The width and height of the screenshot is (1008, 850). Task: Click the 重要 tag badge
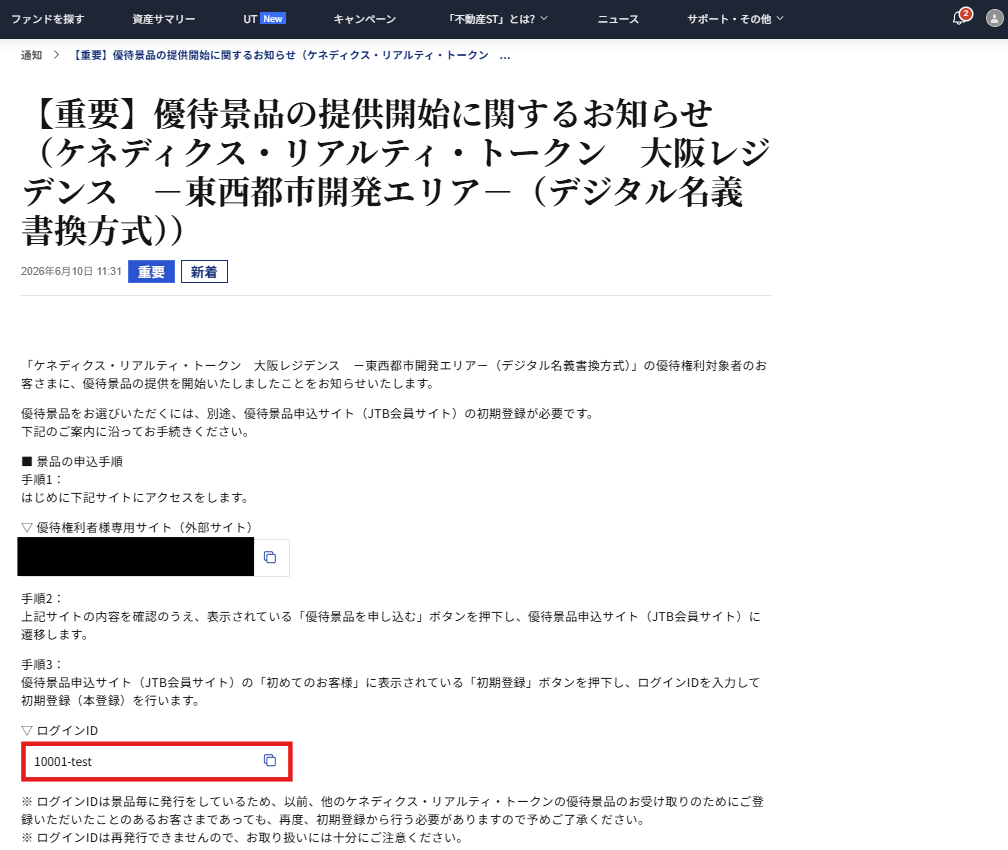(x=151, y=272)
